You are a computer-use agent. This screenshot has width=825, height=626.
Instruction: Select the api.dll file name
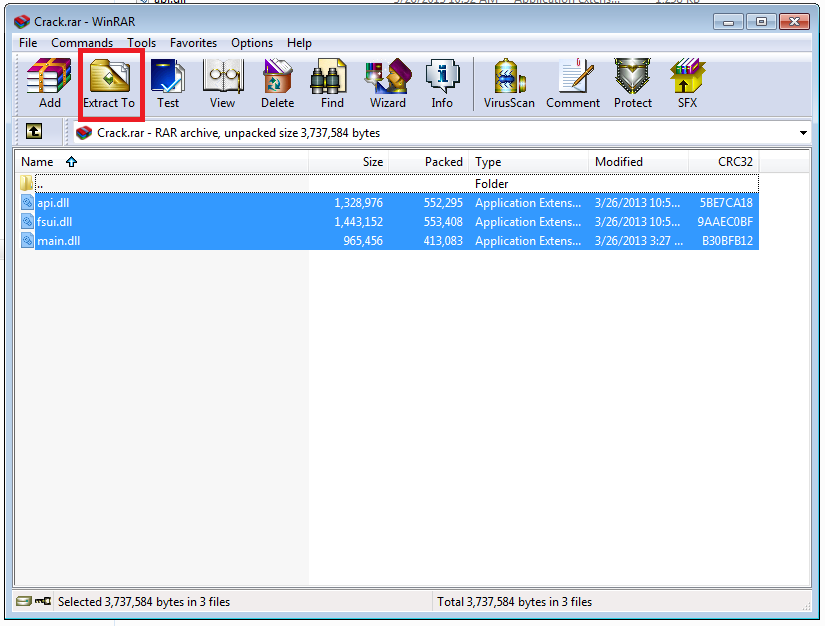point(53,203)
